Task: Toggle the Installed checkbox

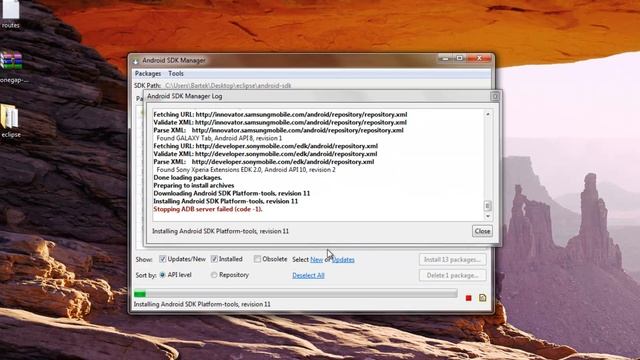Action: [x=214, y=259]
